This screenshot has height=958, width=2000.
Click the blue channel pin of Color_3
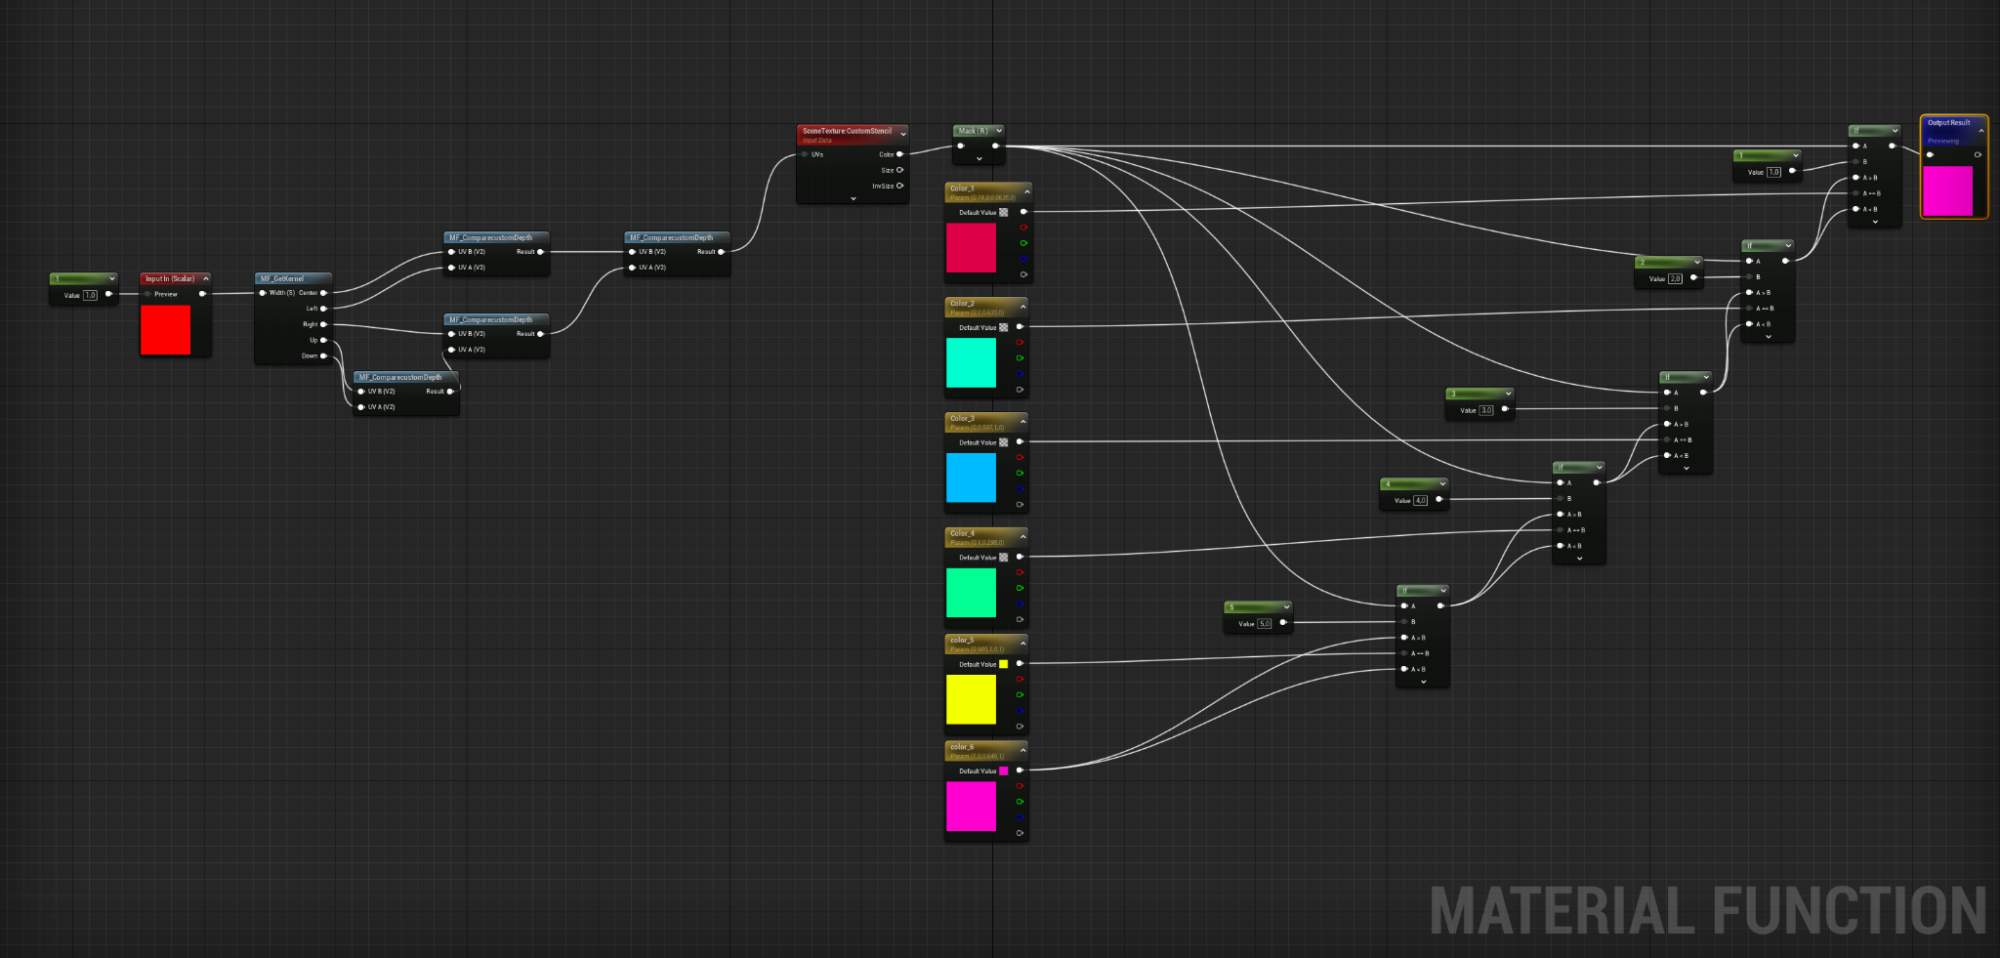tap(1020, 489)
